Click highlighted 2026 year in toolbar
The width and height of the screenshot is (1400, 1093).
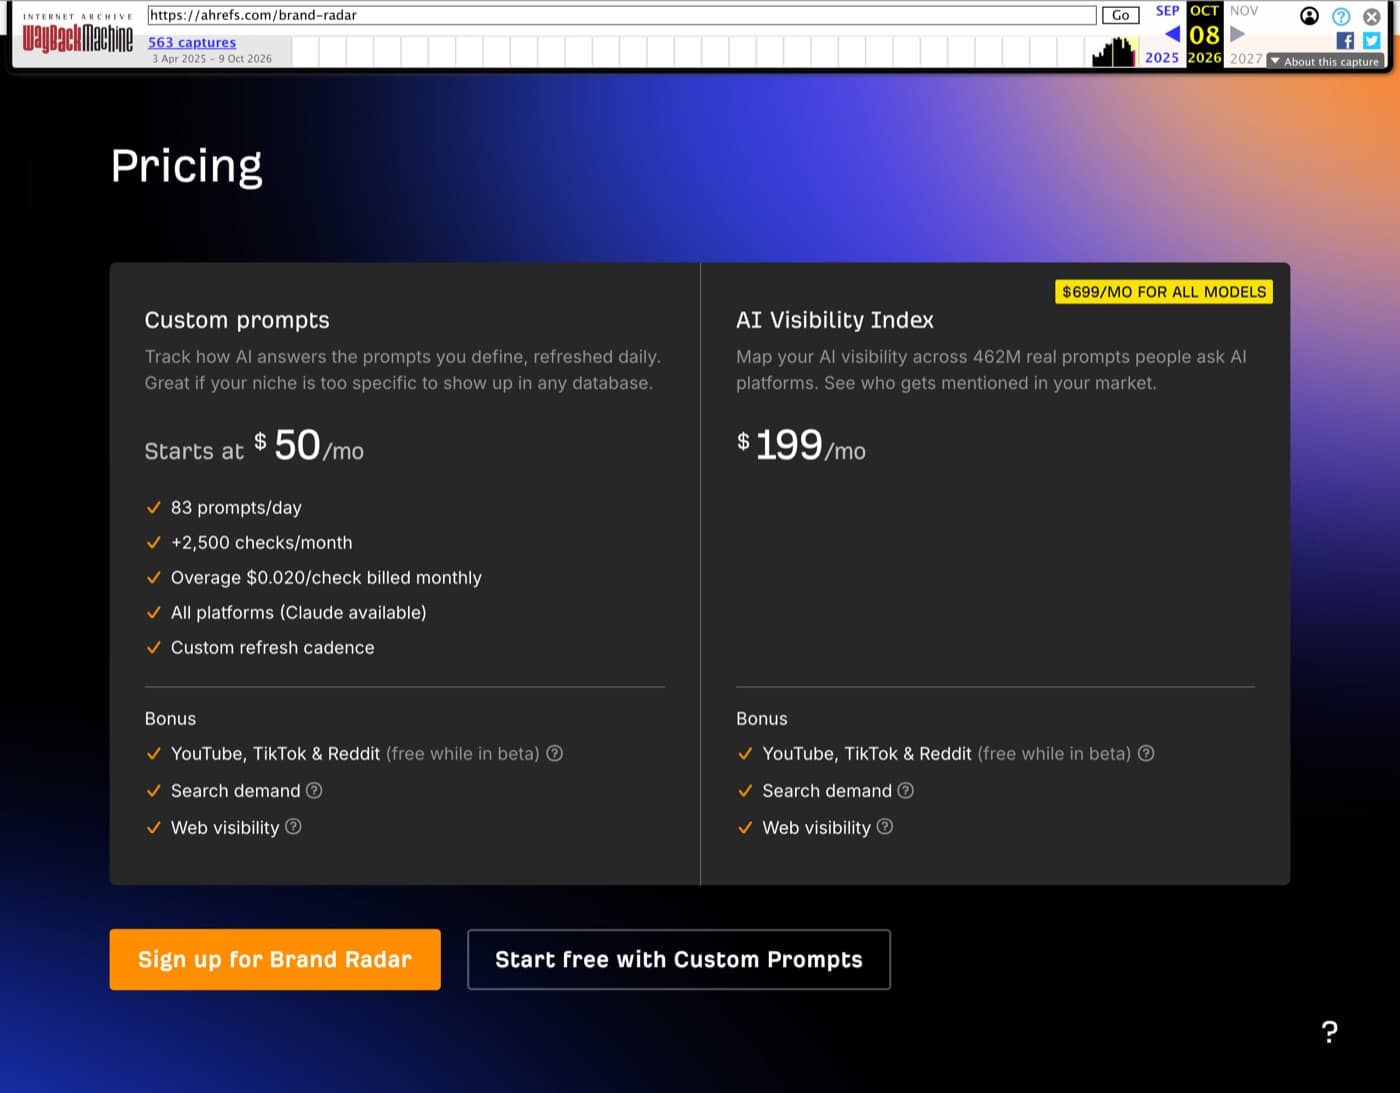coord(1204,58)
